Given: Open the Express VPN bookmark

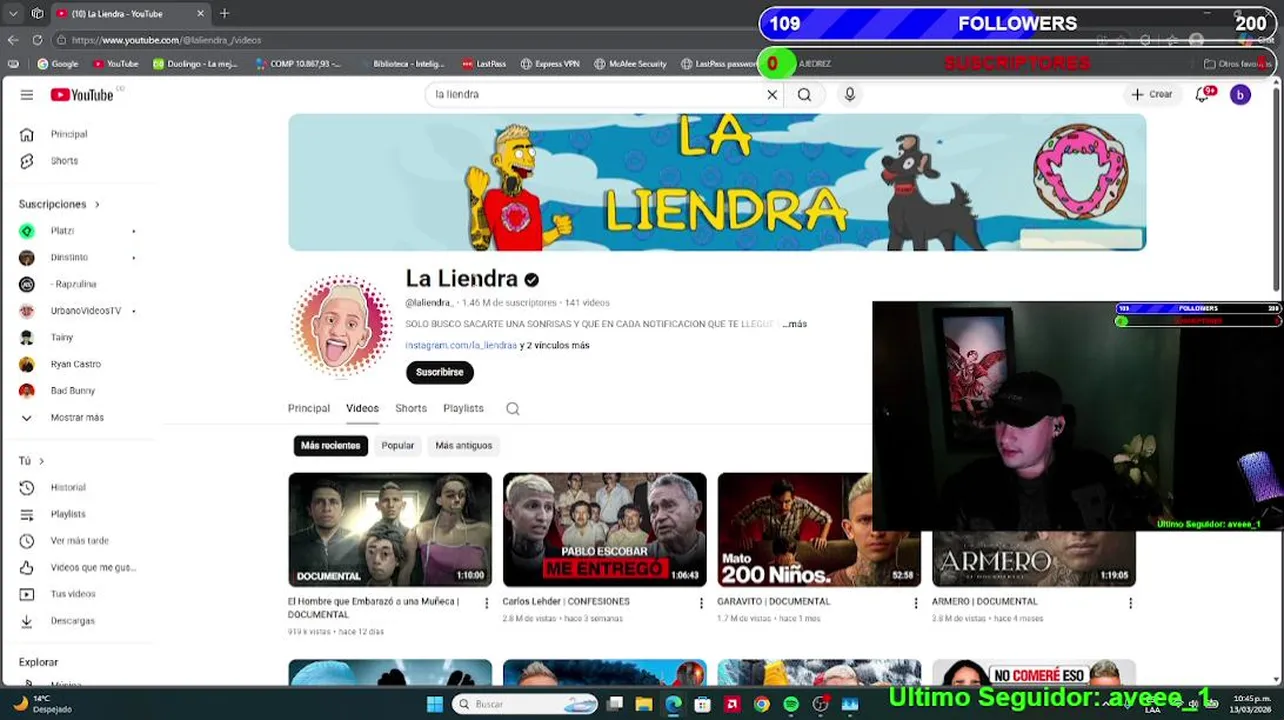Looking at the screenshot, I should click(x=550, y=64).
